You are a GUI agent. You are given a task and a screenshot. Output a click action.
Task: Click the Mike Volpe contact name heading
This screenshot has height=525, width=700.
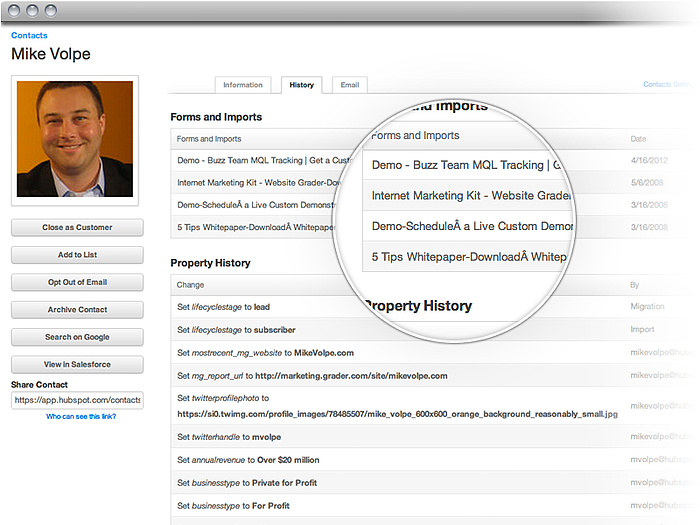tap(51, 54)
